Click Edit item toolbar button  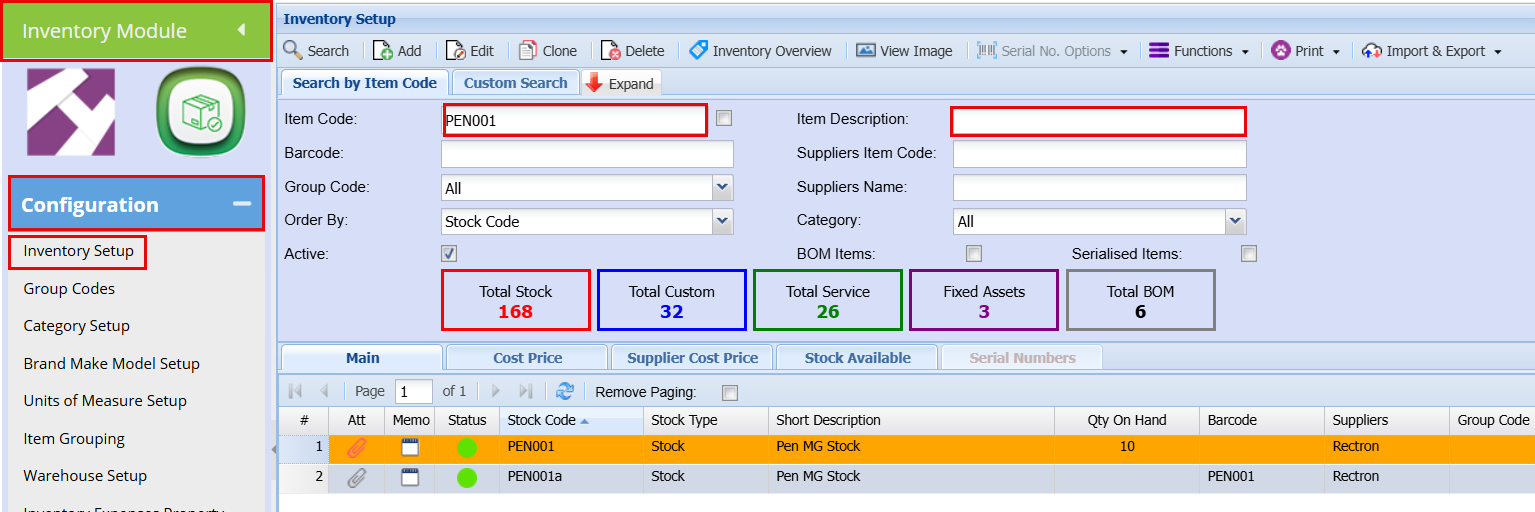[x=470, y=51]
